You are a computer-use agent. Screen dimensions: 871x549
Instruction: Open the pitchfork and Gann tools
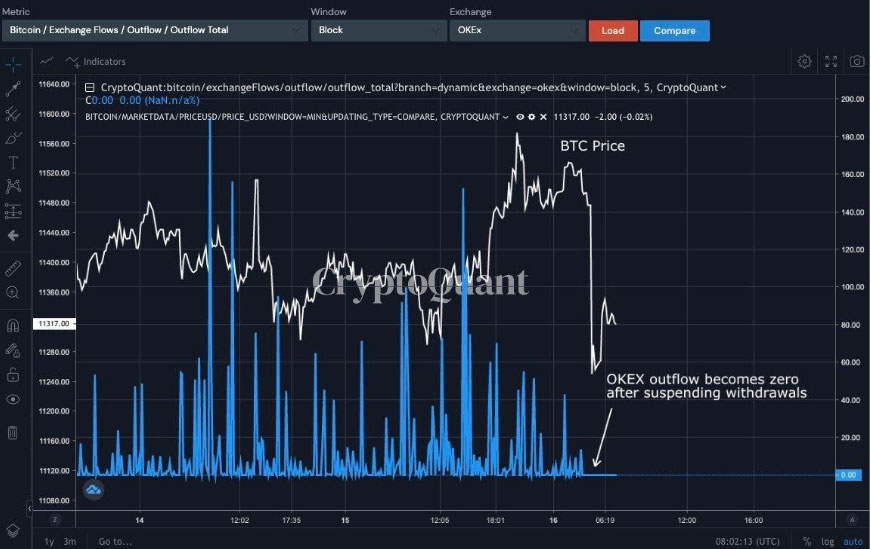point(13,113)
